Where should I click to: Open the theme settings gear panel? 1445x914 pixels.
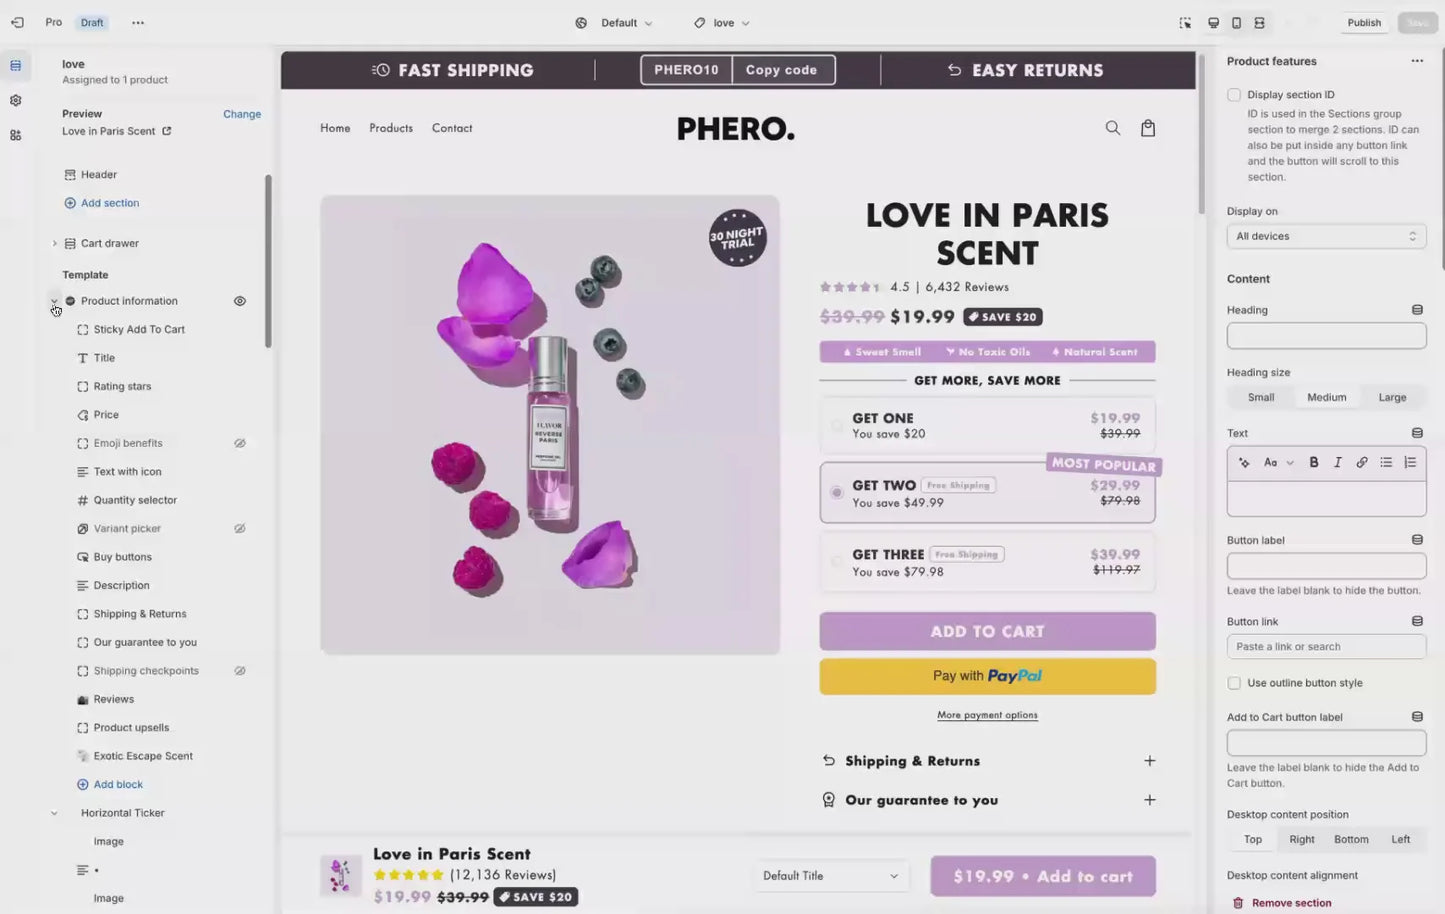(15, 101)
